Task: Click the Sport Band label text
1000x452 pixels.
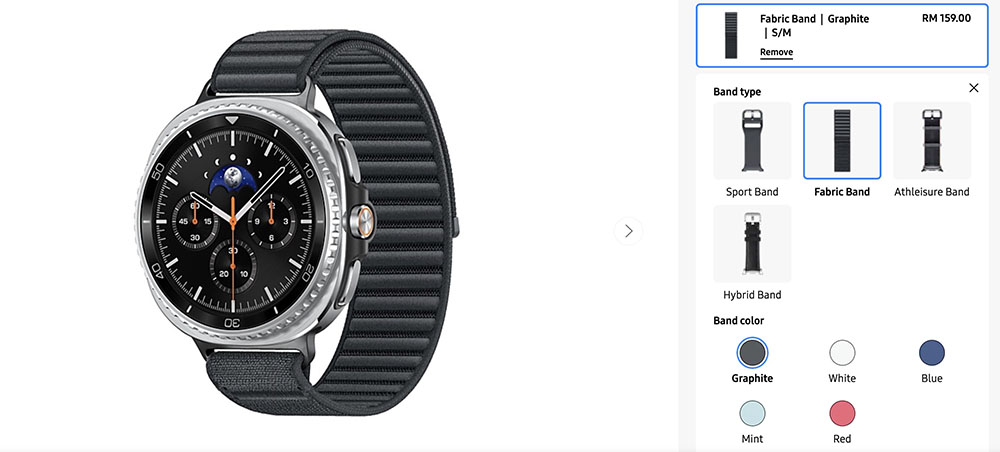Action: [x=752, y=192]
